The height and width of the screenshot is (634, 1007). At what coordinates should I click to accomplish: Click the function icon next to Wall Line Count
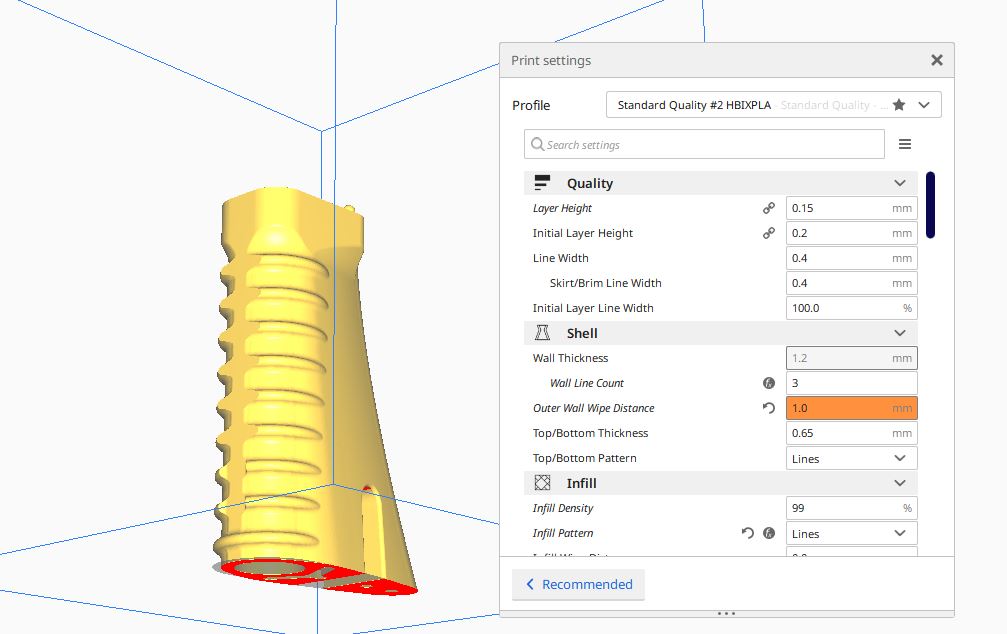[x=769, y=383]
